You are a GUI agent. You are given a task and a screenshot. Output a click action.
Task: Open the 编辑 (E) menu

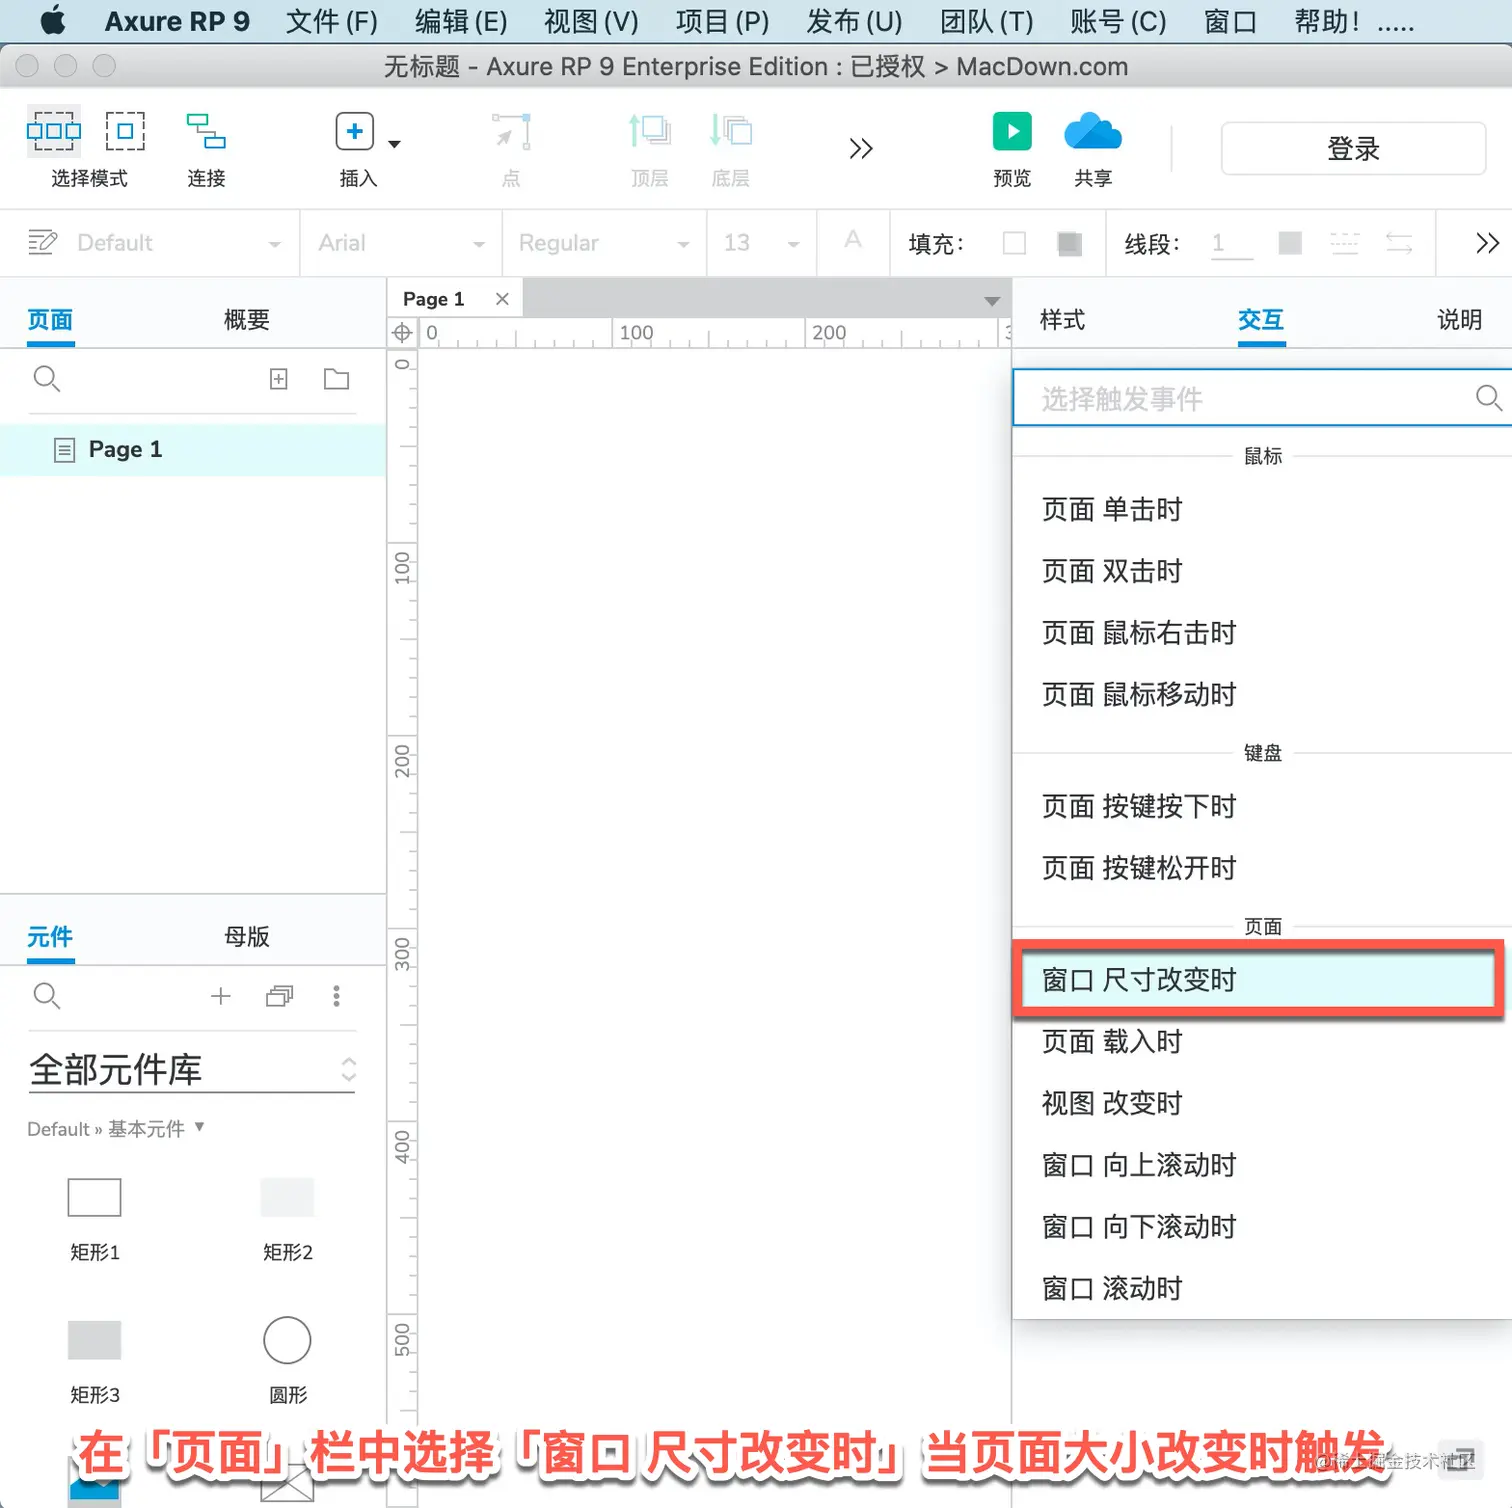461,21
